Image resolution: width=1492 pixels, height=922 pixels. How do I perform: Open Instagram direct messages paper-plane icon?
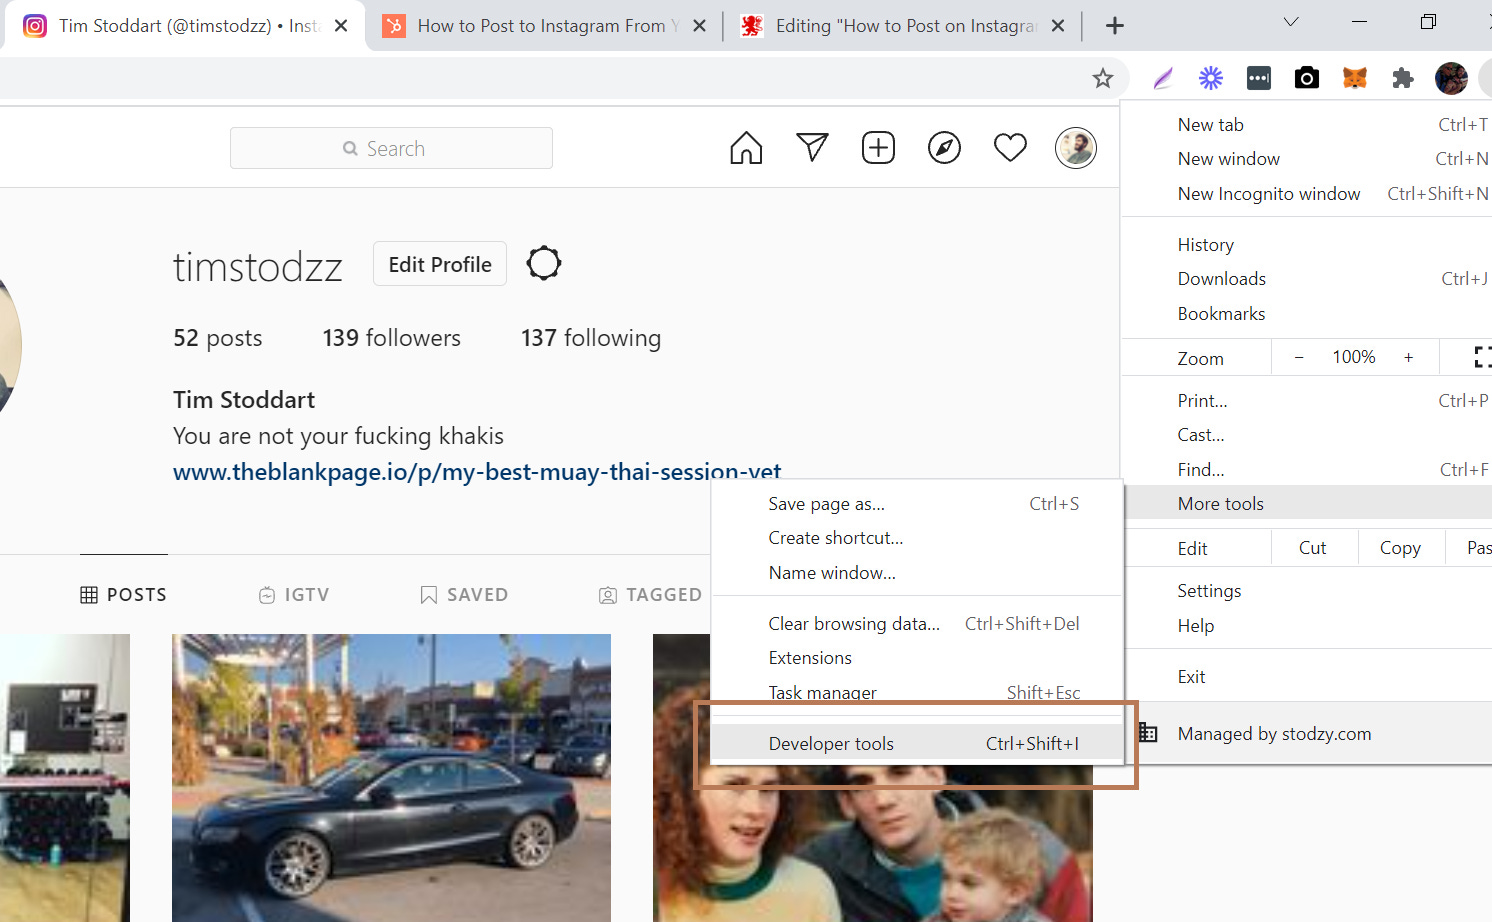pyautogui.click(x=812, y=148)
